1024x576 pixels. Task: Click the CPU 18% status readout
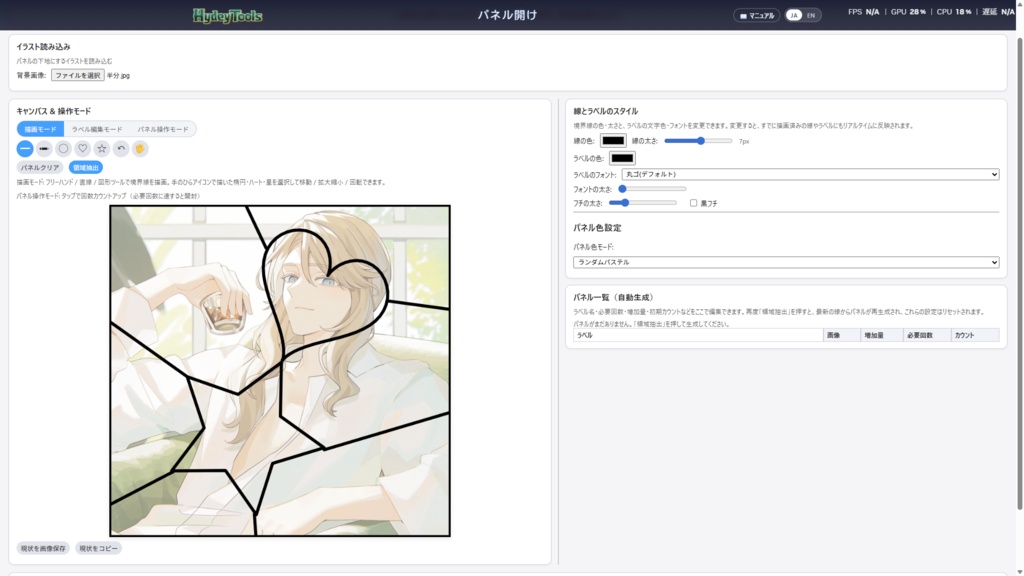pyautogui.click(x=954, y=12)
